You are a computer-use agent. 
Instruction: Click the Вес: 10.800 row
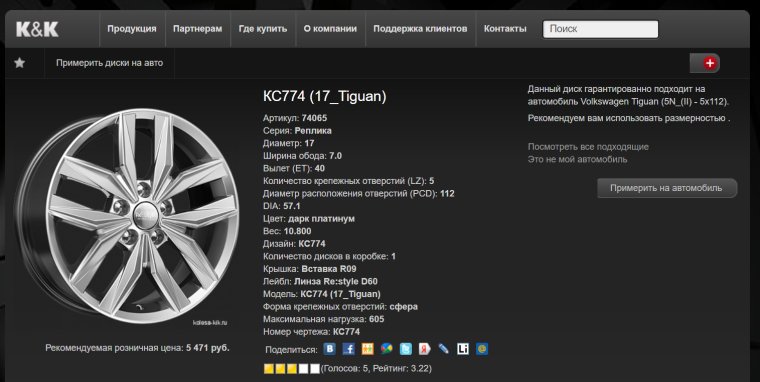click(x=287, y=231)
